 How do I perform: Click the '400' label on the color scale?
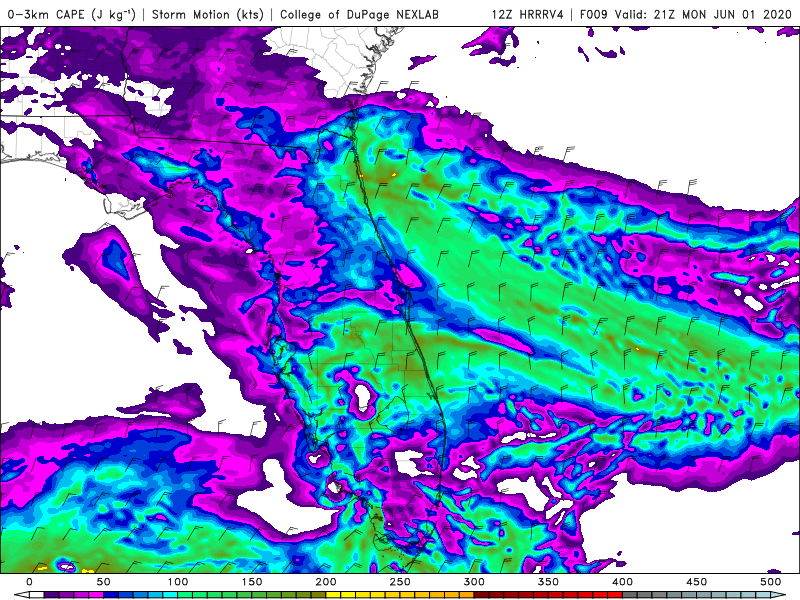tap(622, 582)
